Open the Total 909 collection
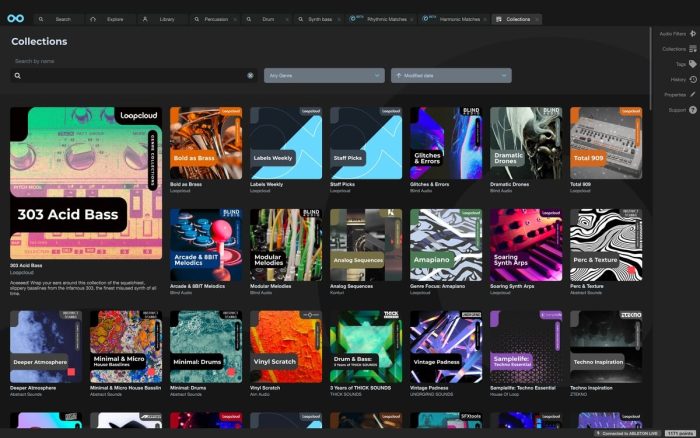This screenshot has width=700, height=438. point(606,143)
